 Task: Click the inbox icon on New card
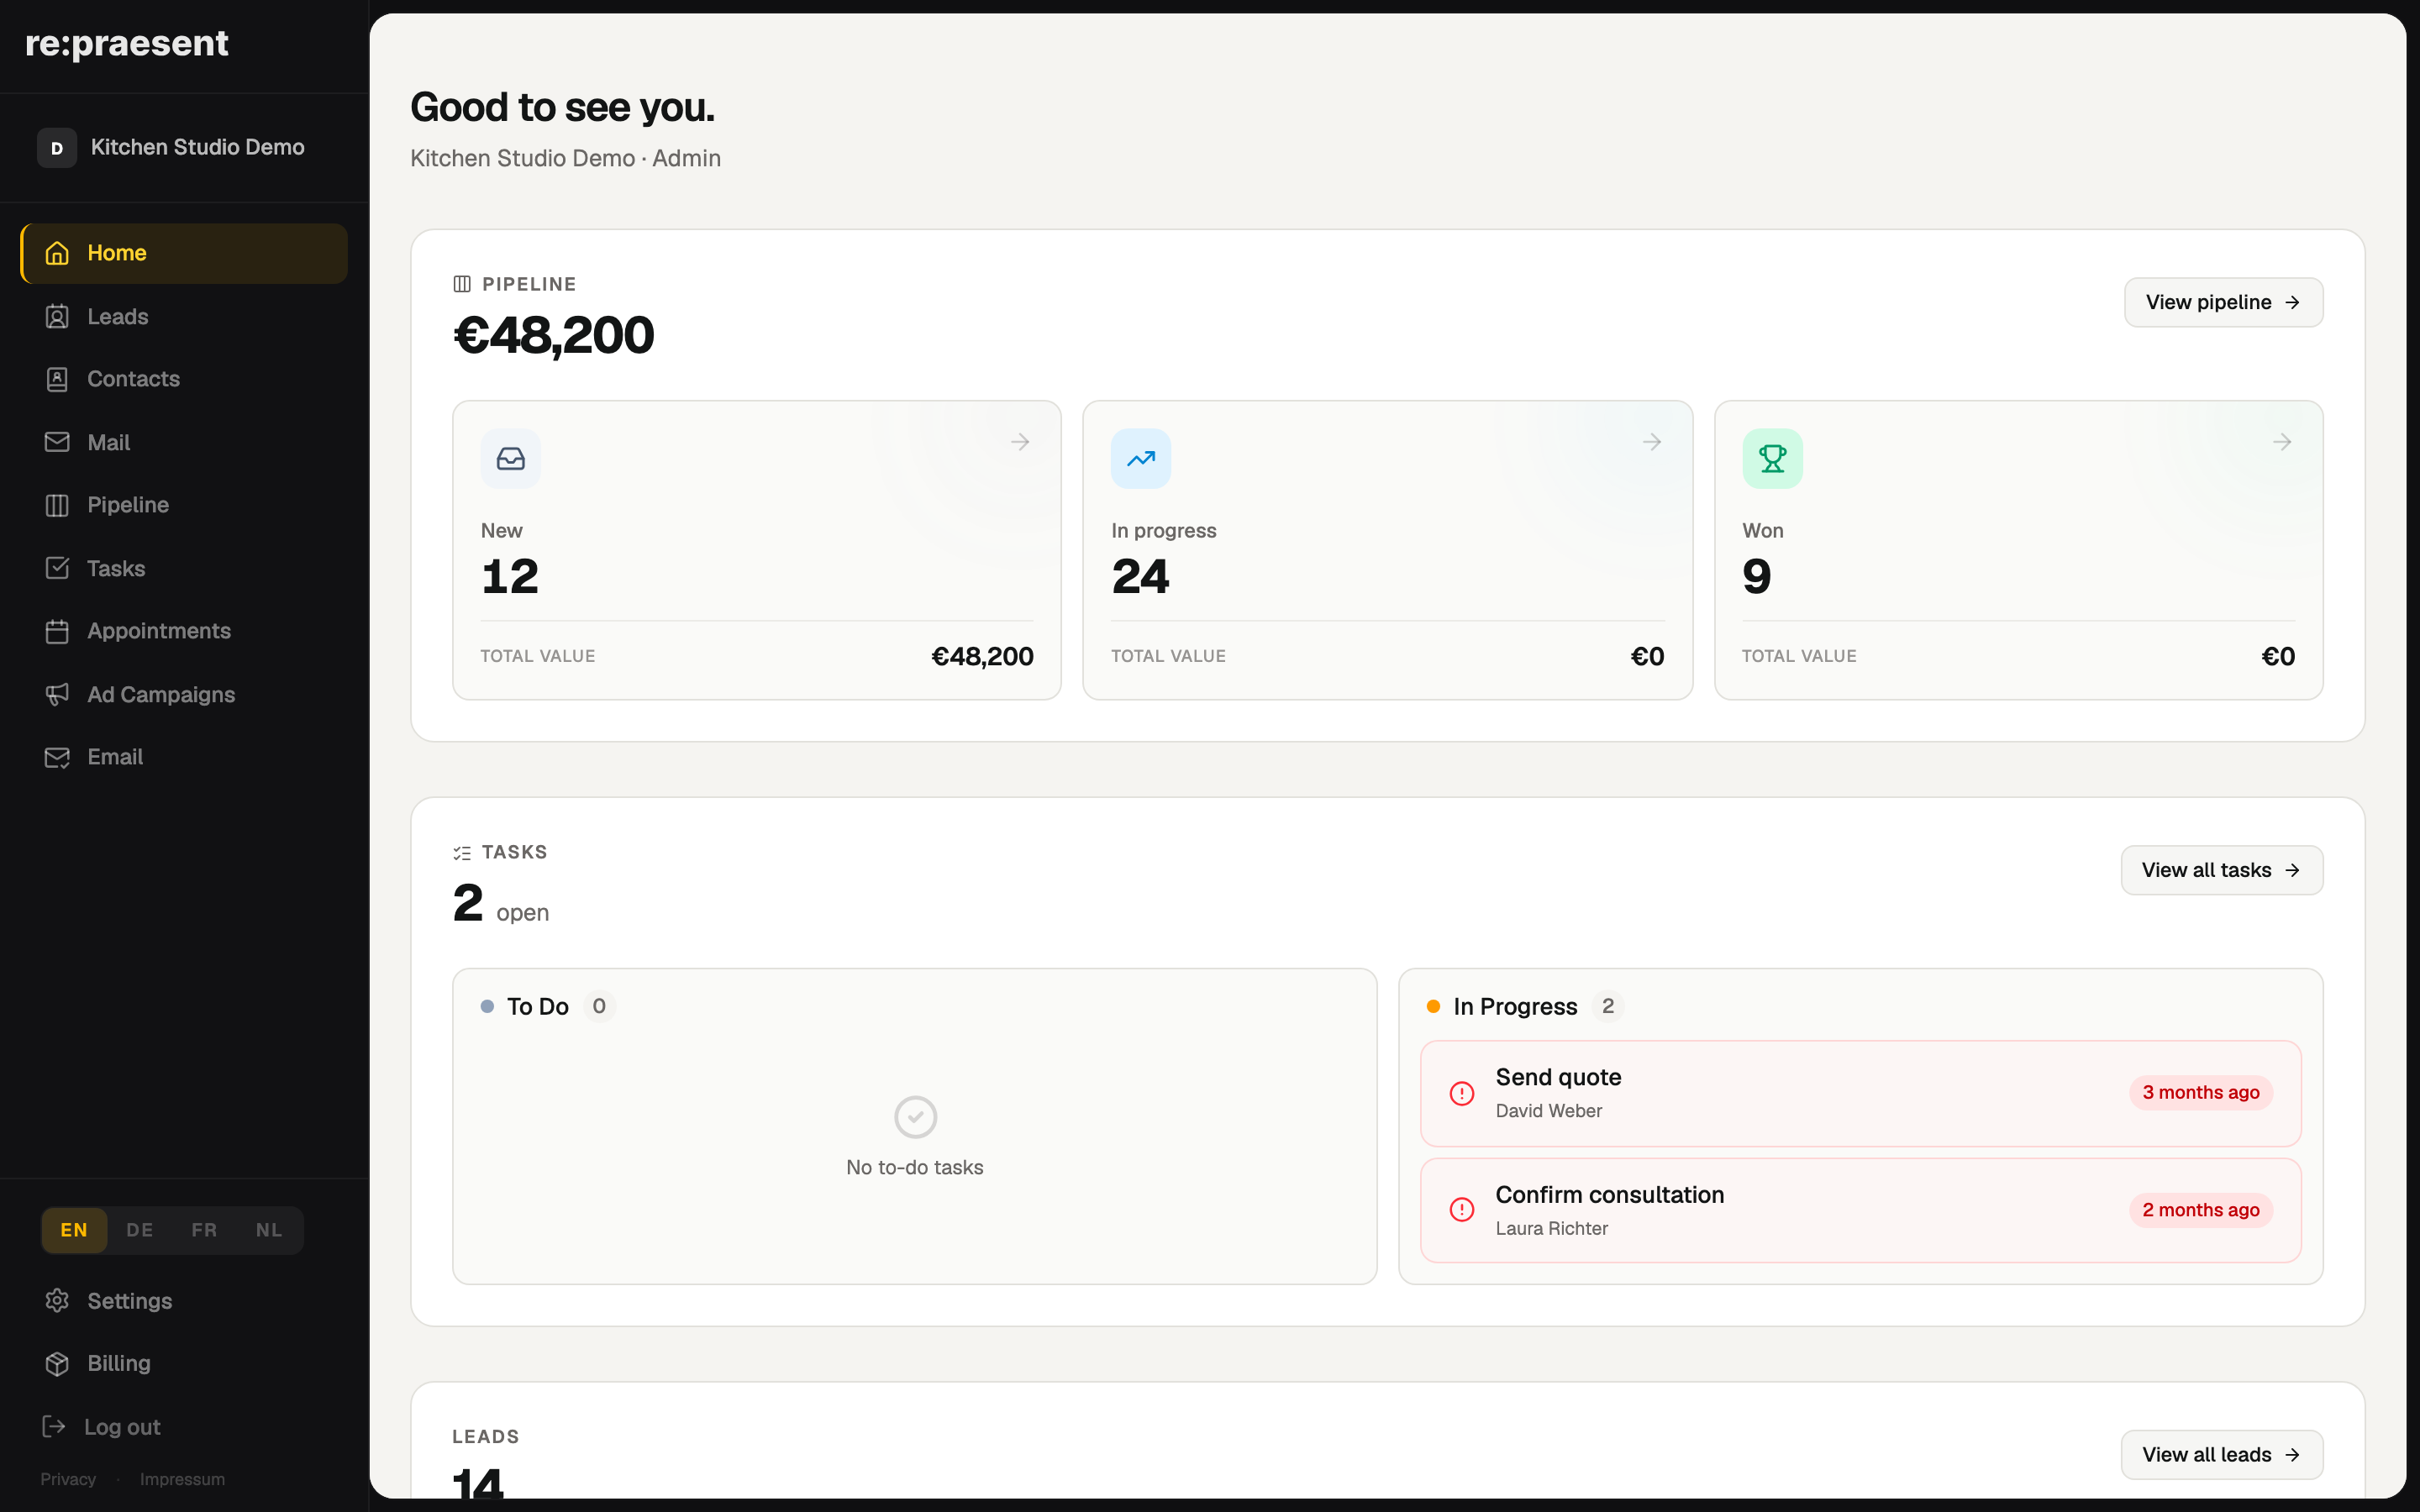[x=511, y=459]
